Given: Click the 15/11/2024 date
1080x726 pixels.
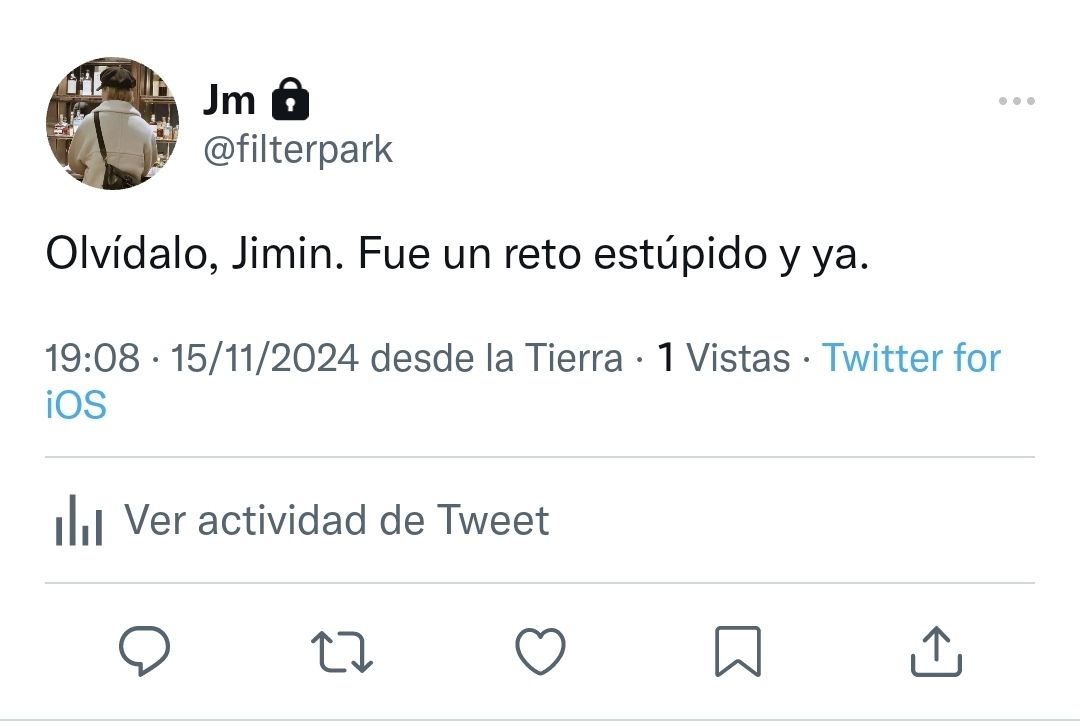Looking at the screenshot, I should [264, 358].
